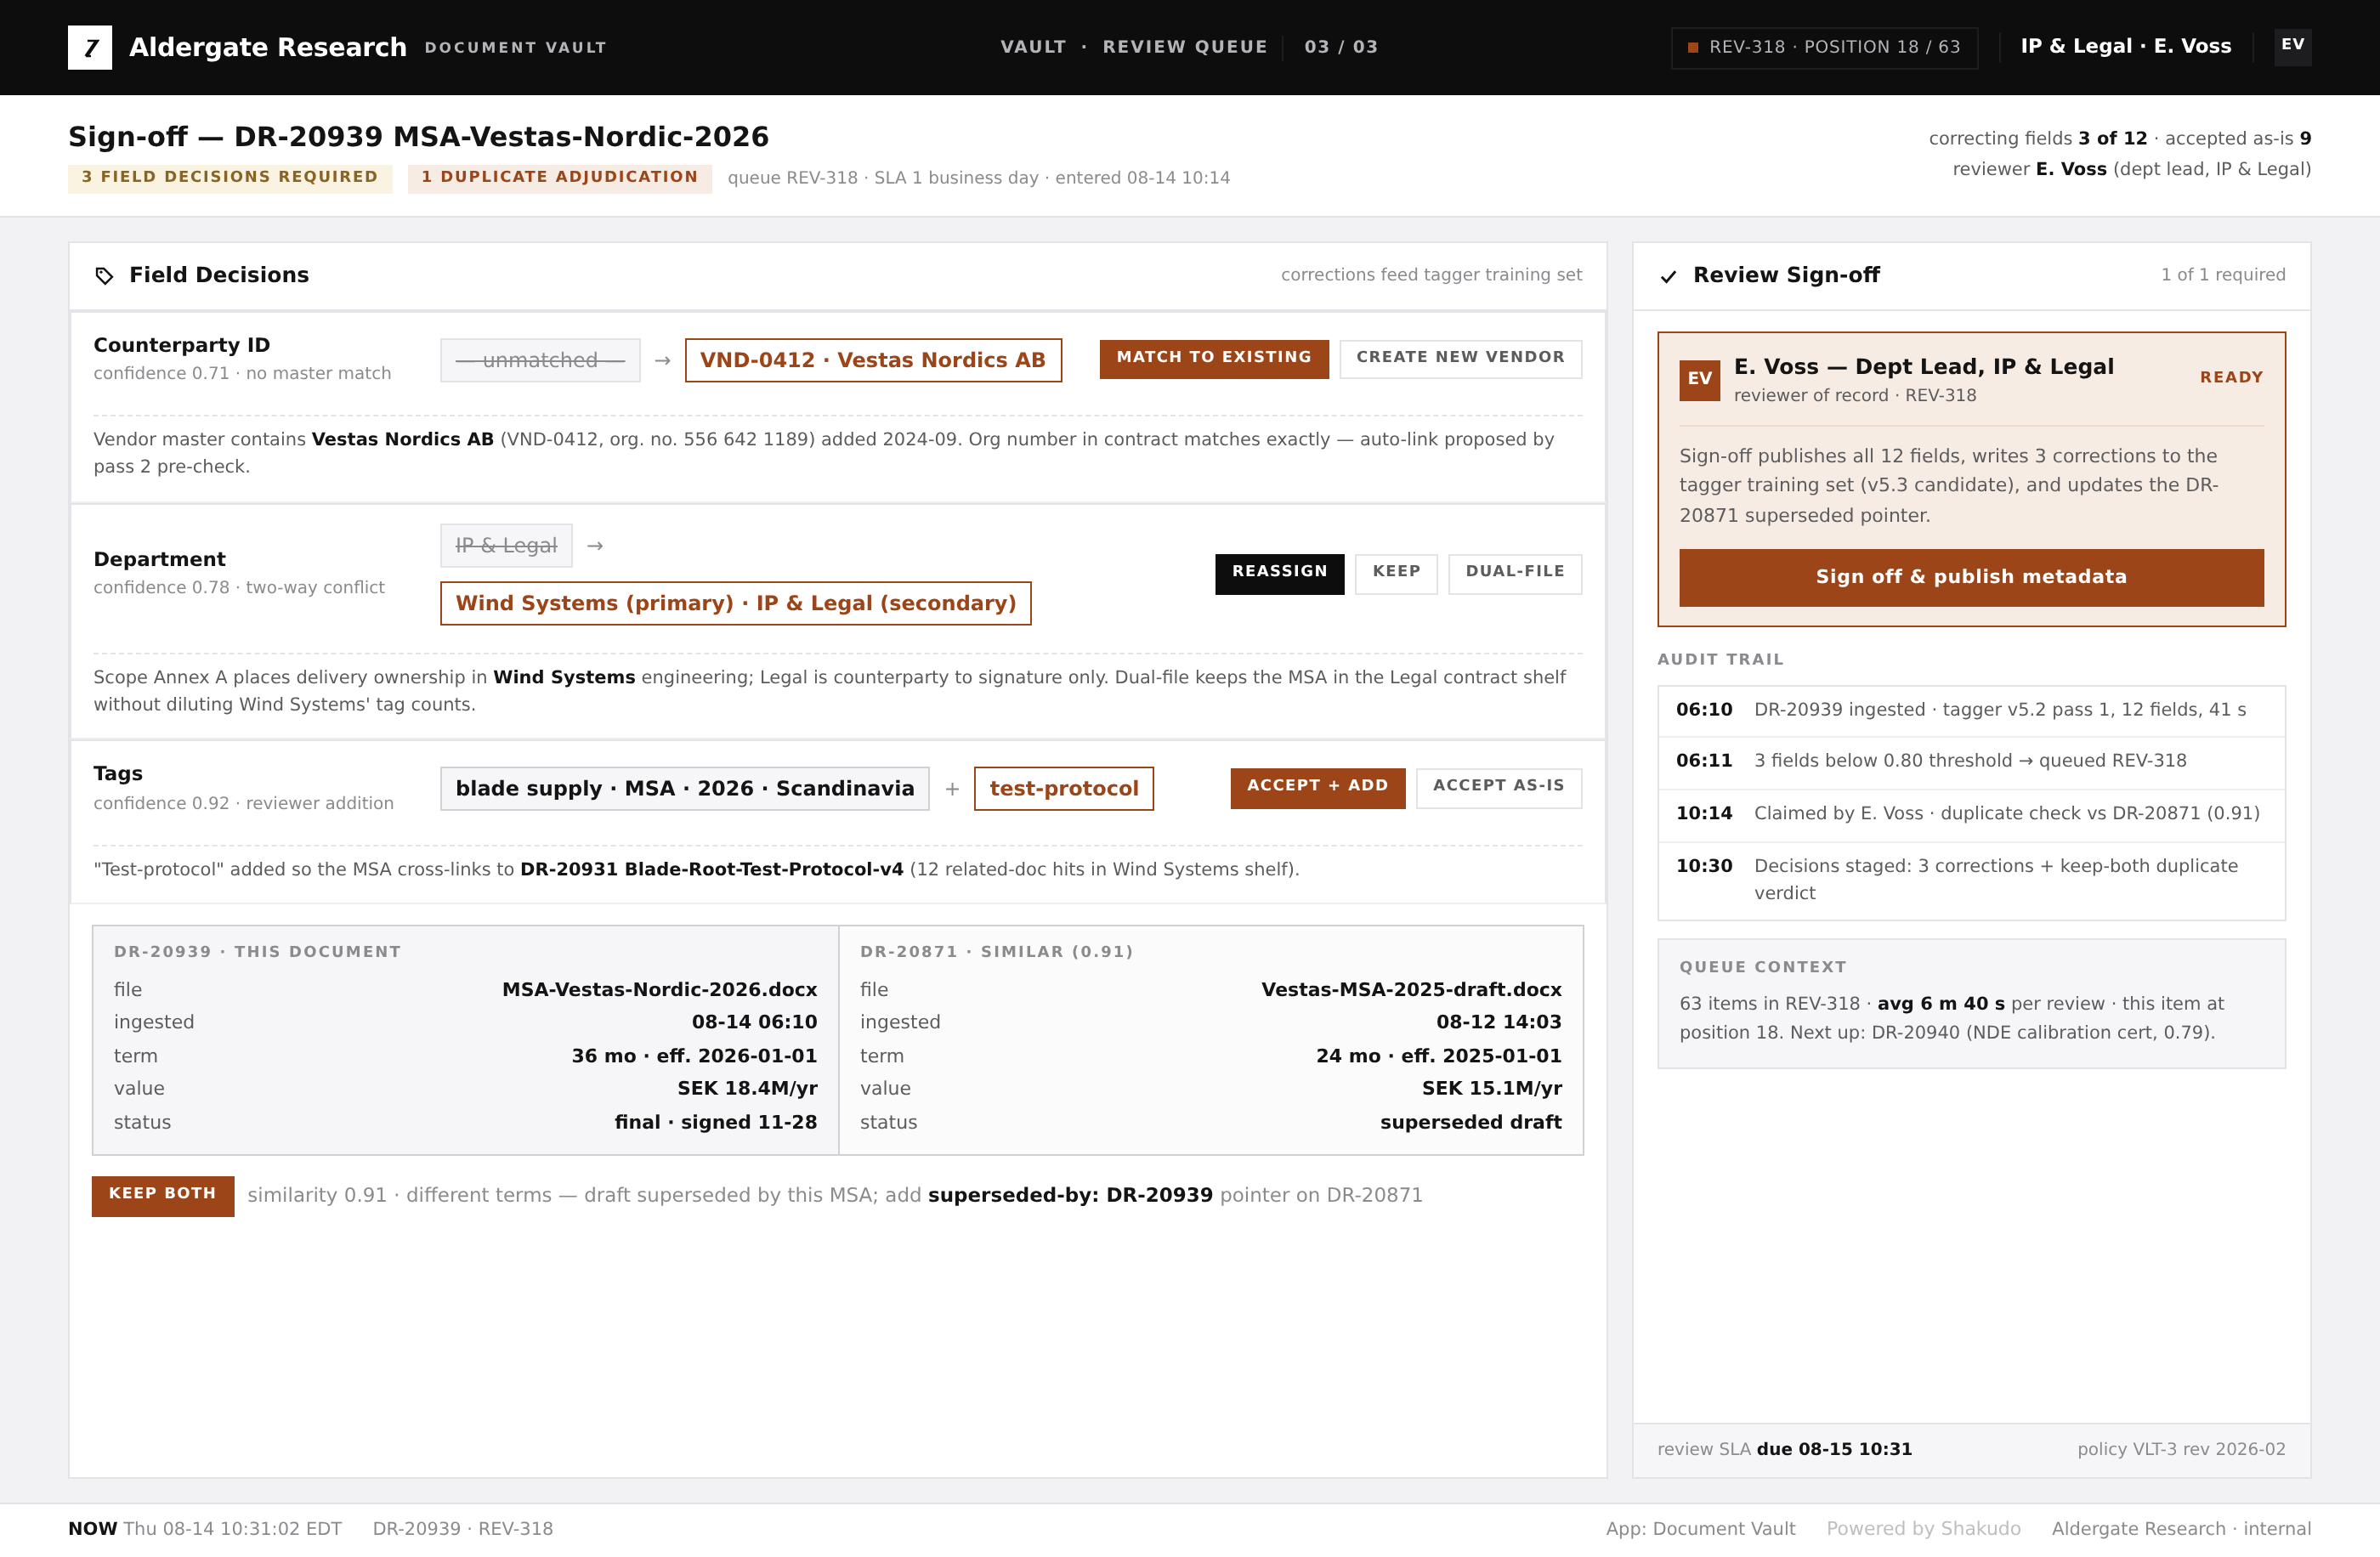Click the test-protocol tag chip

click(x=1063, y=789)
